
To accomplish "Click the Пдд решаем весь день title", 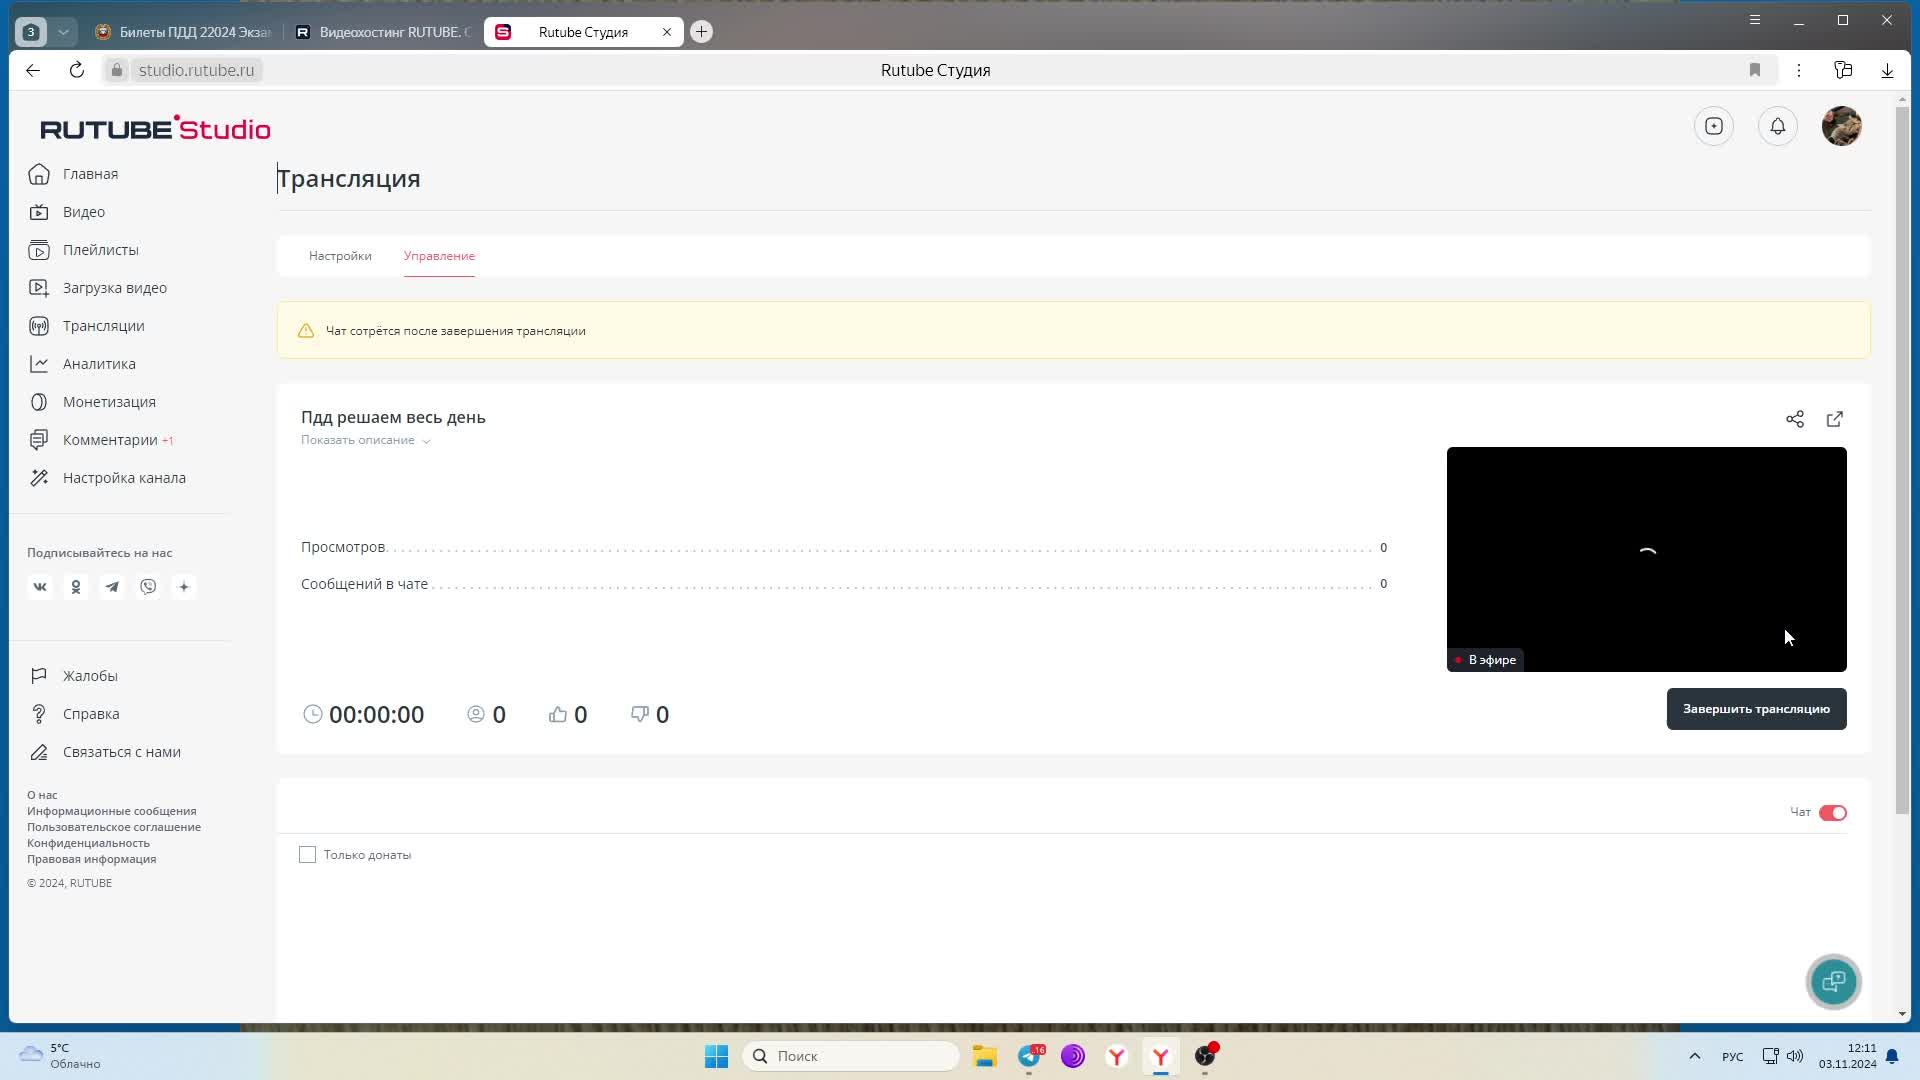I will [x=393, y=417].
